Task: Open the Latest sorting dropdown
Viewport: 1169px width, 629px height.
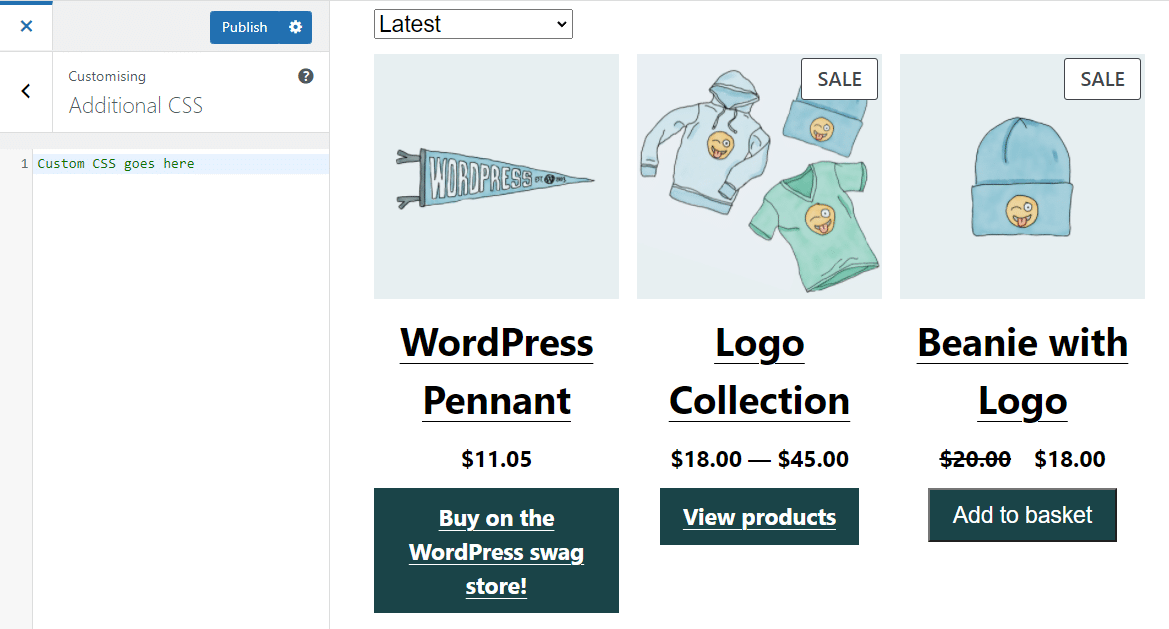Action: tap(473, 23)
